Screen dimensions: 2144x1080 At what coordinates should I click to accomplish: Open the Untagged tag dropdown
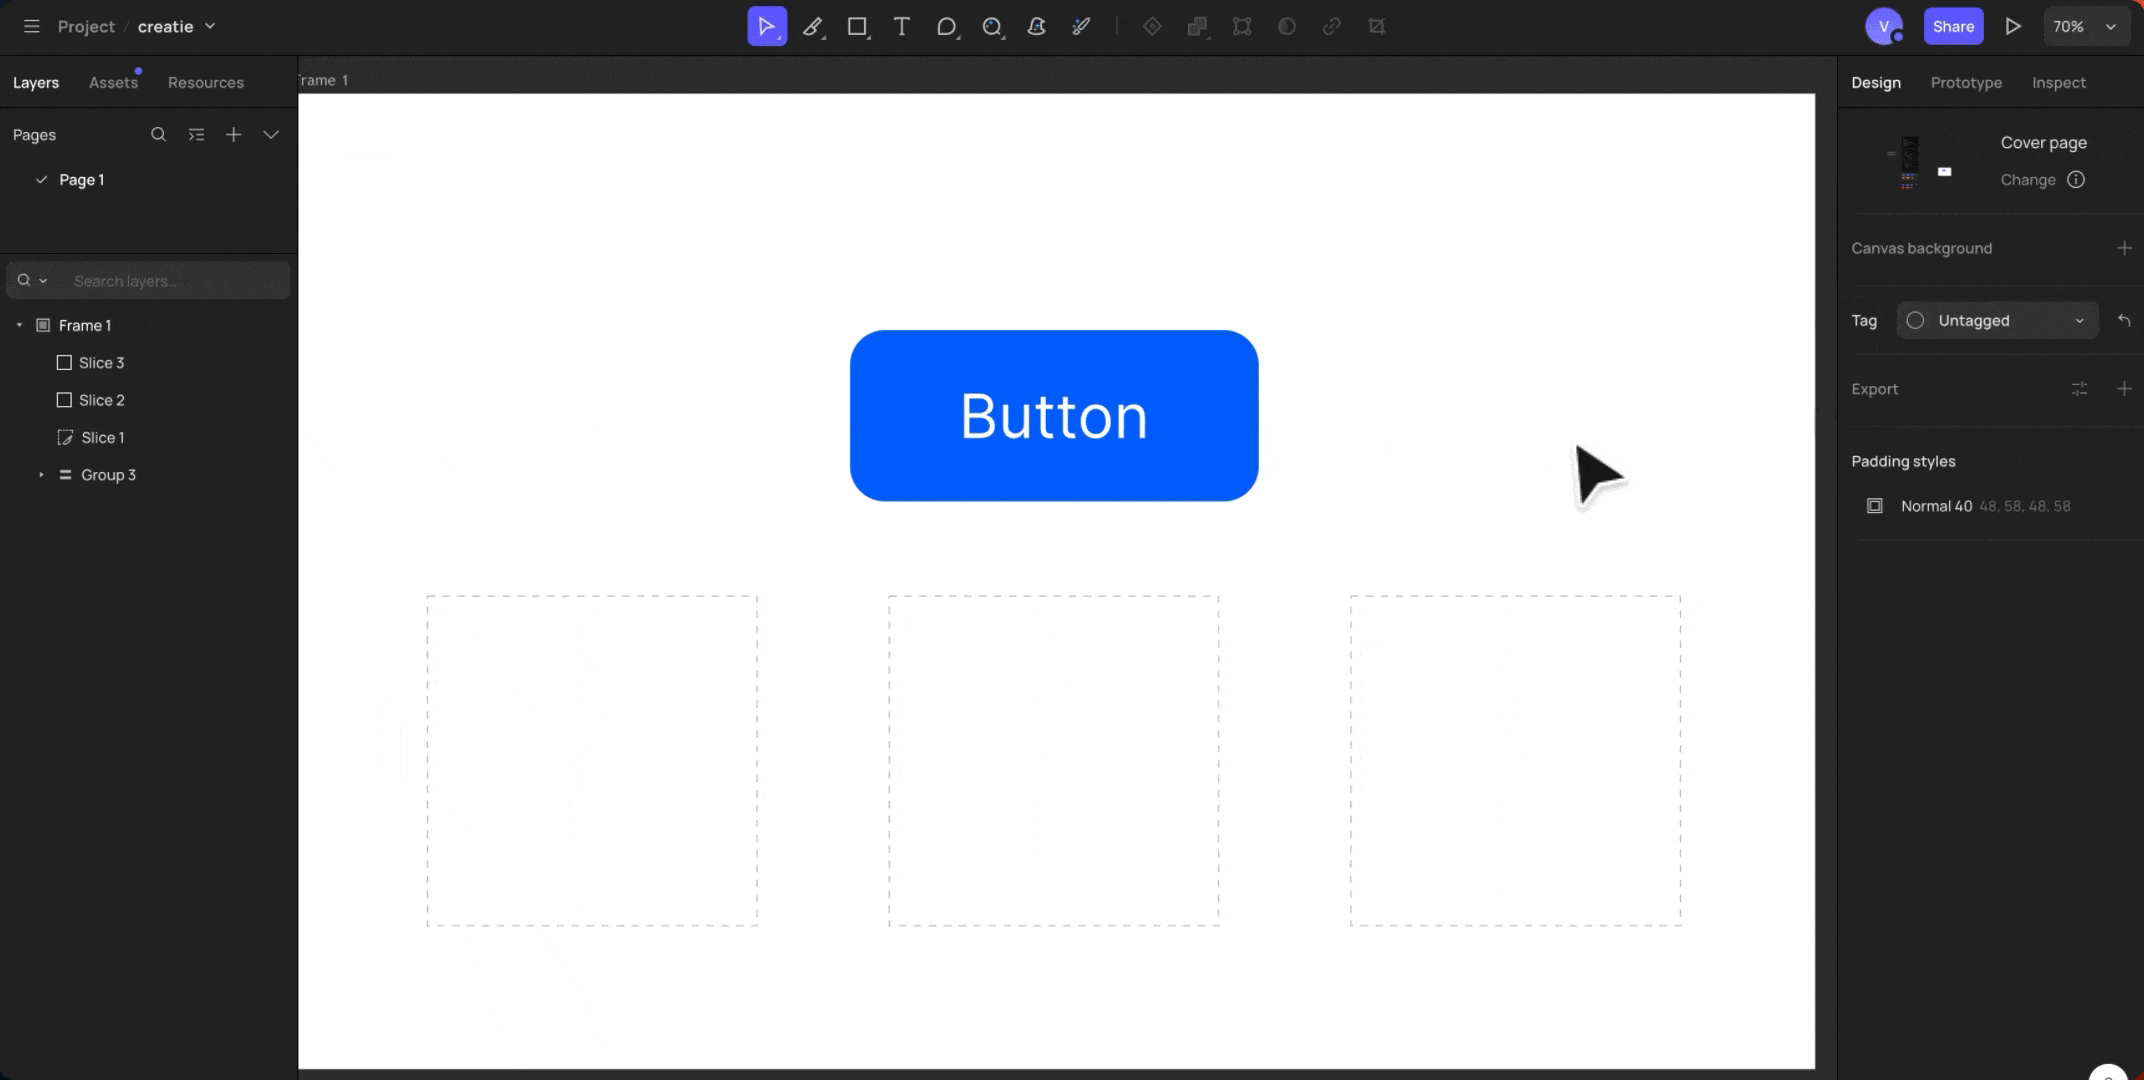[1997, 321]
